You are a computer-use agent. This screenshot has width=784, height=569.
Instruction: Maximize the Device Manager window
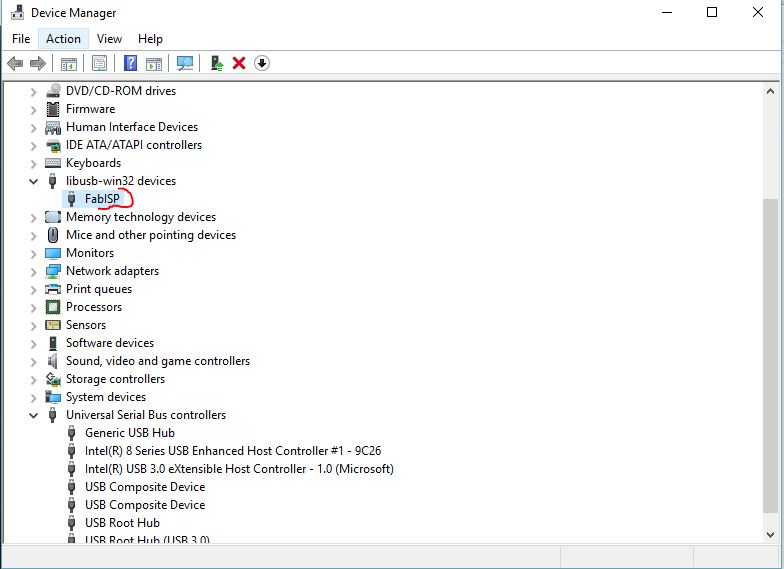(x=712, y=12)
